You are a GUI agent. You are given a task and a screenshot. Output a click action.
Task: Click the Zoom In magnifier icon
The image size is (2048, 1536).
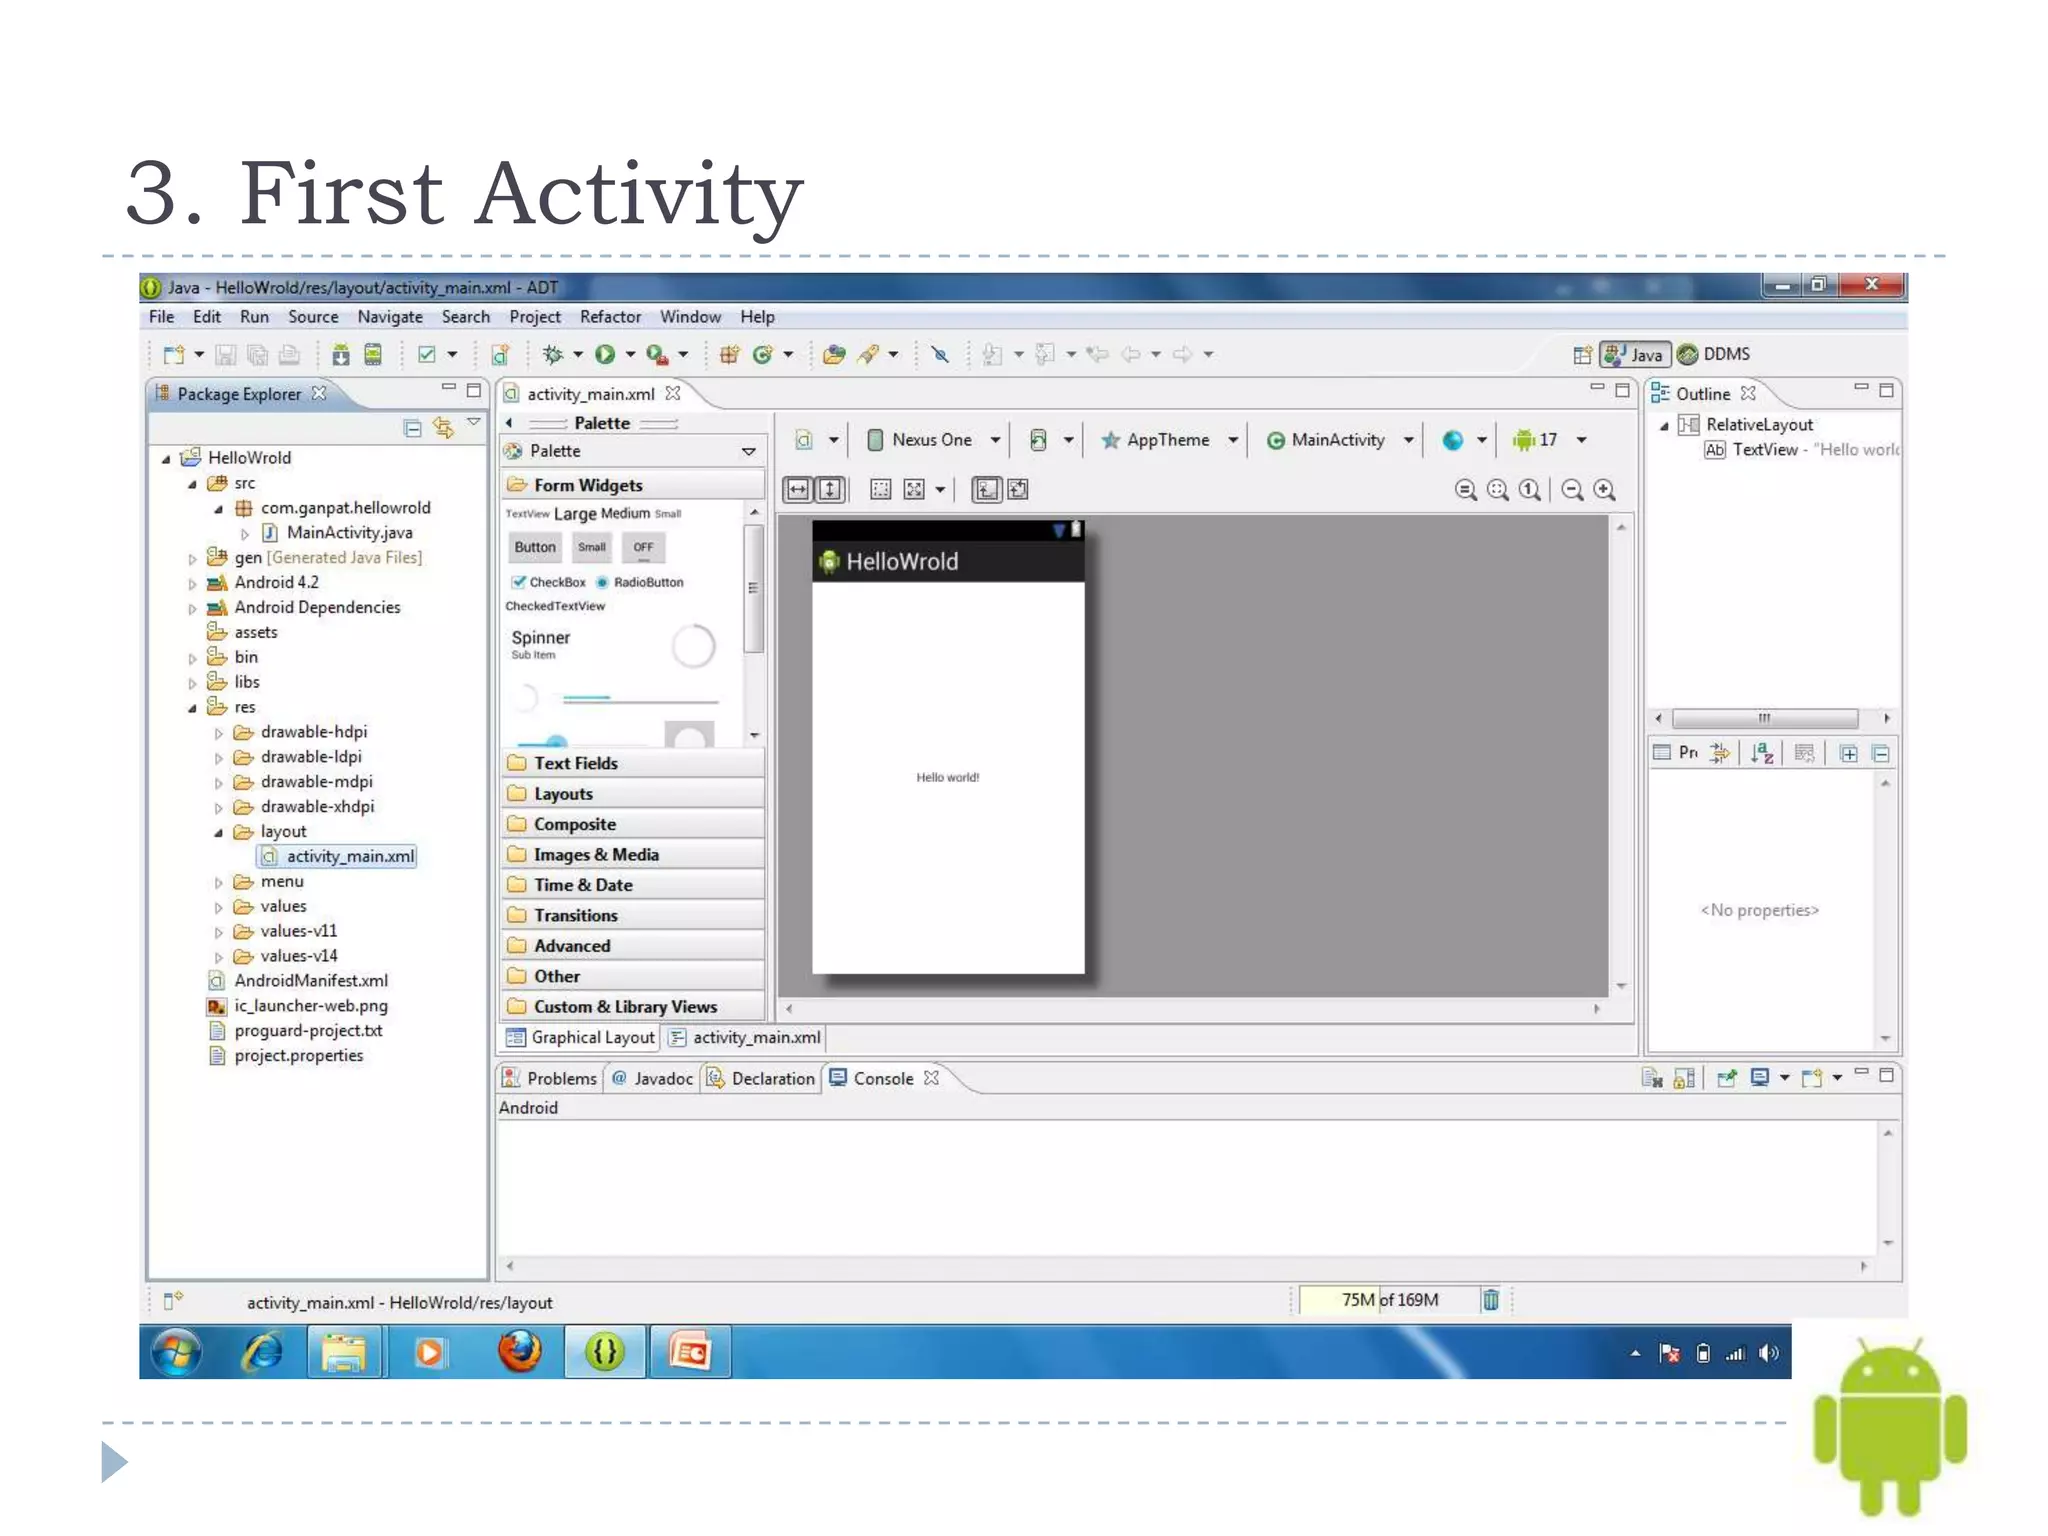point(1605,489)
